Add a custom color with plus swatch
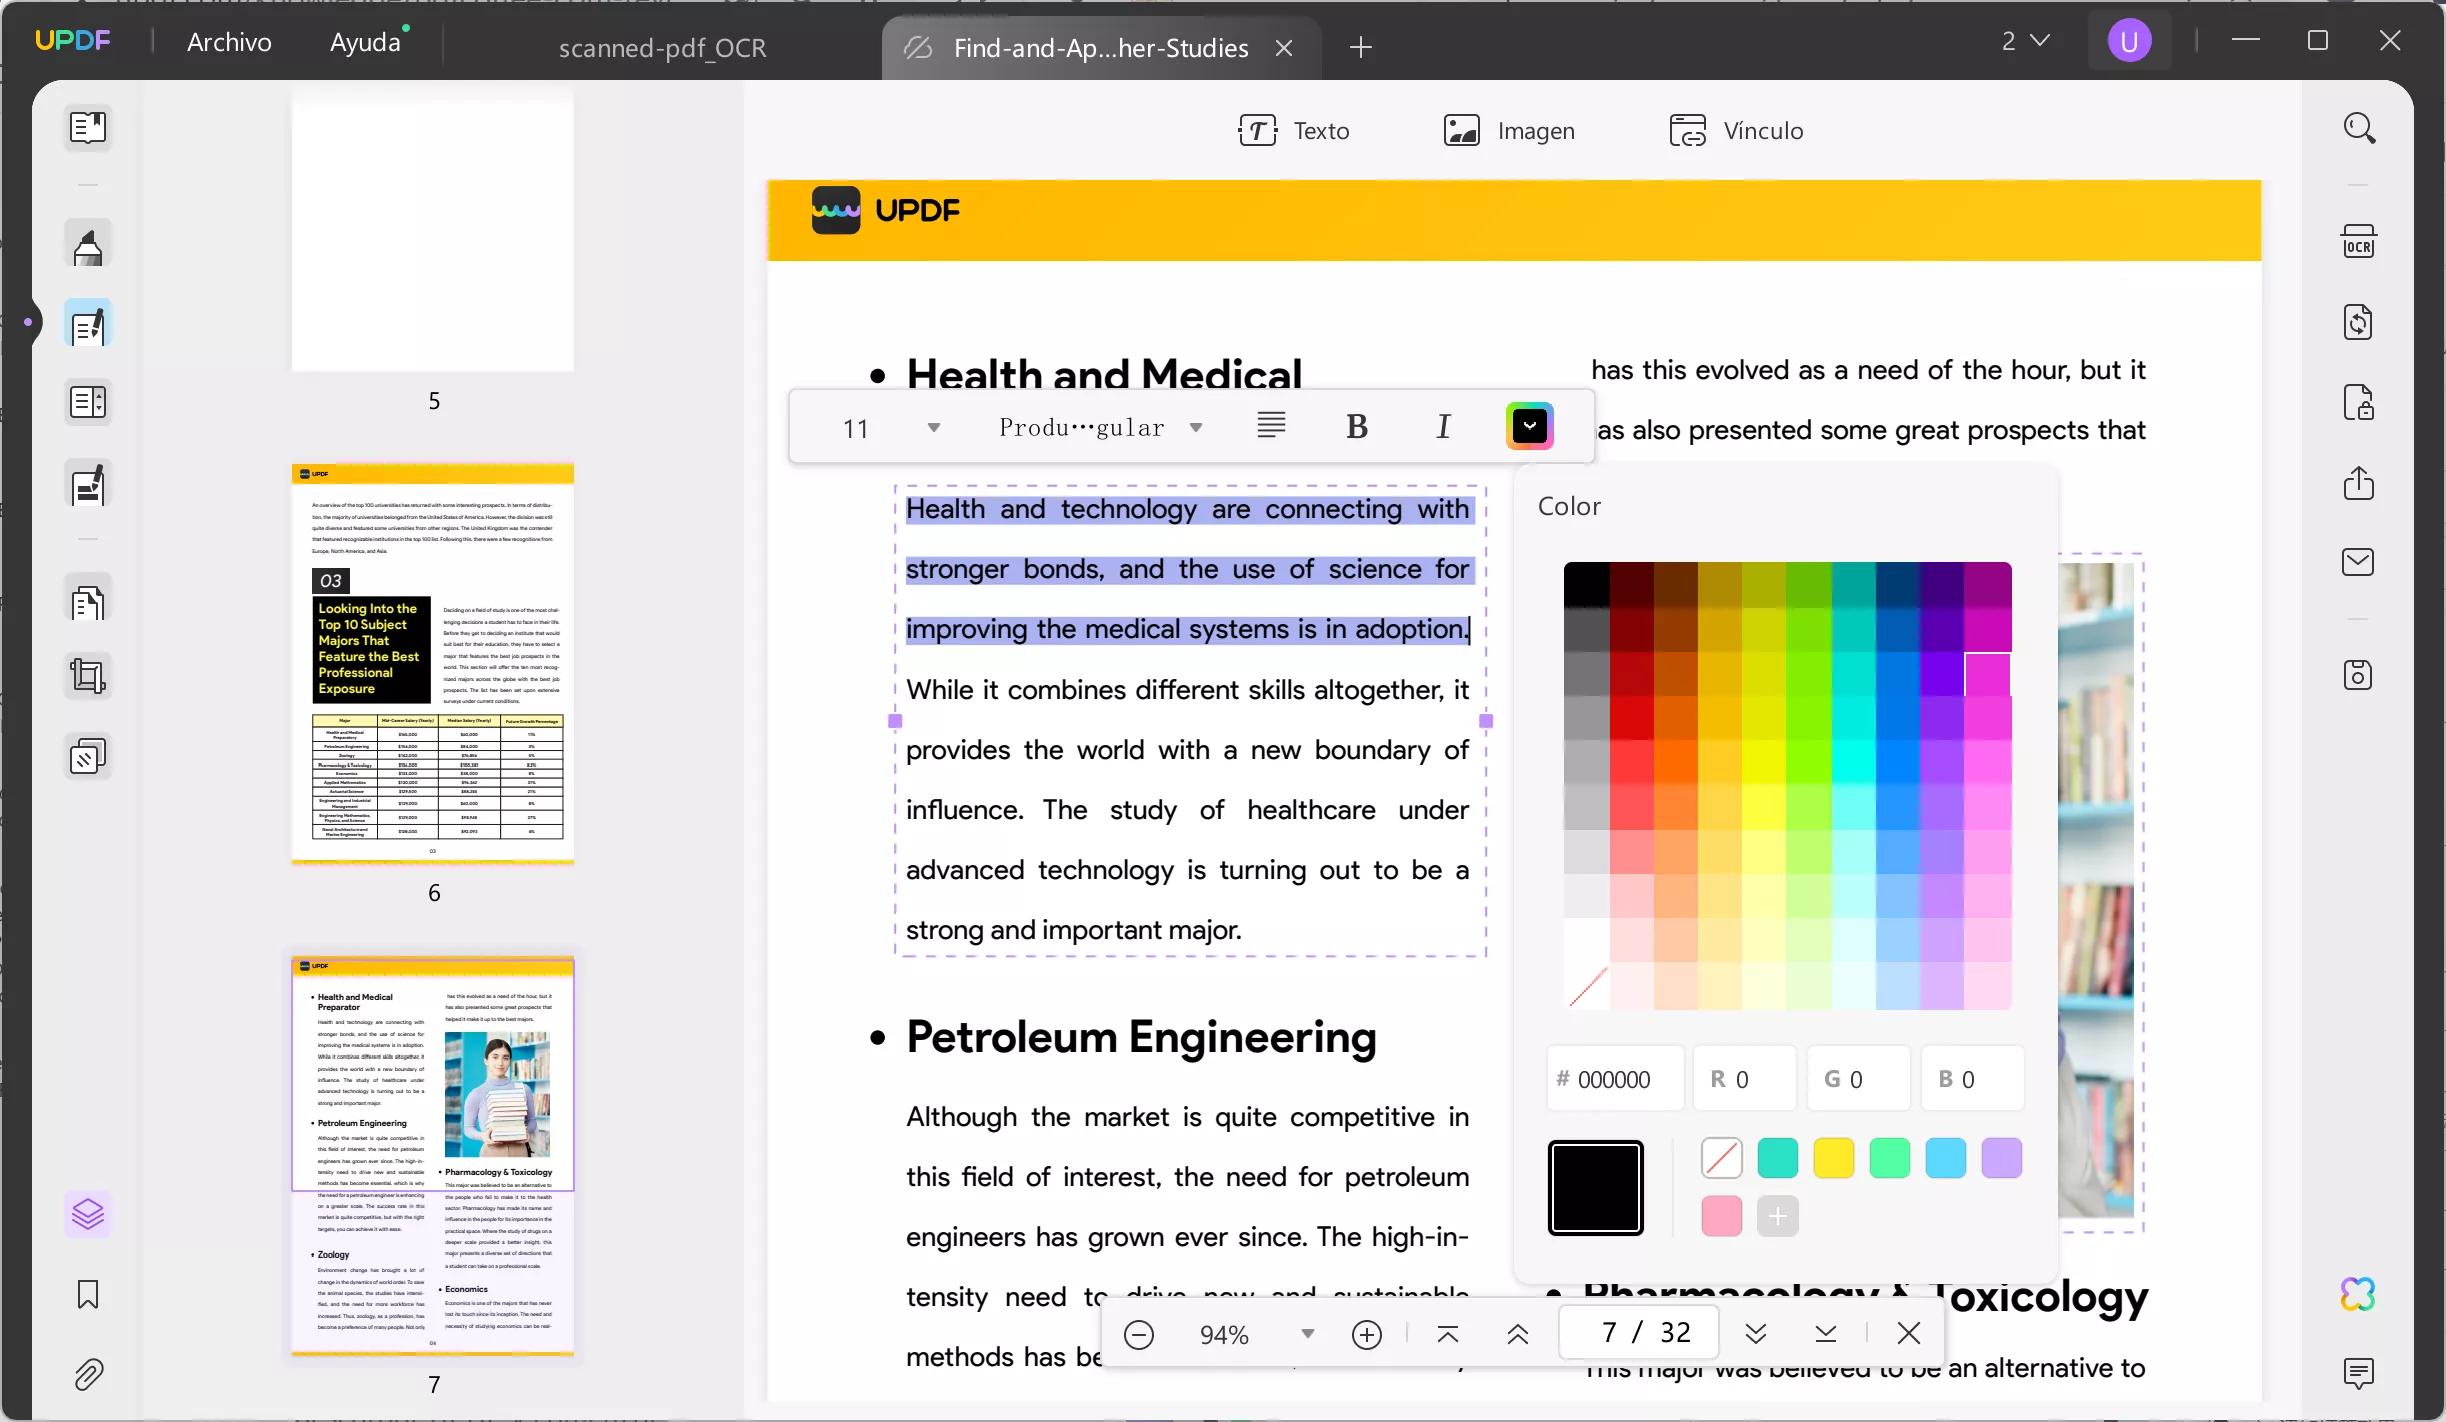The image size is (2446, 1422). [x=1778, y=1216]
